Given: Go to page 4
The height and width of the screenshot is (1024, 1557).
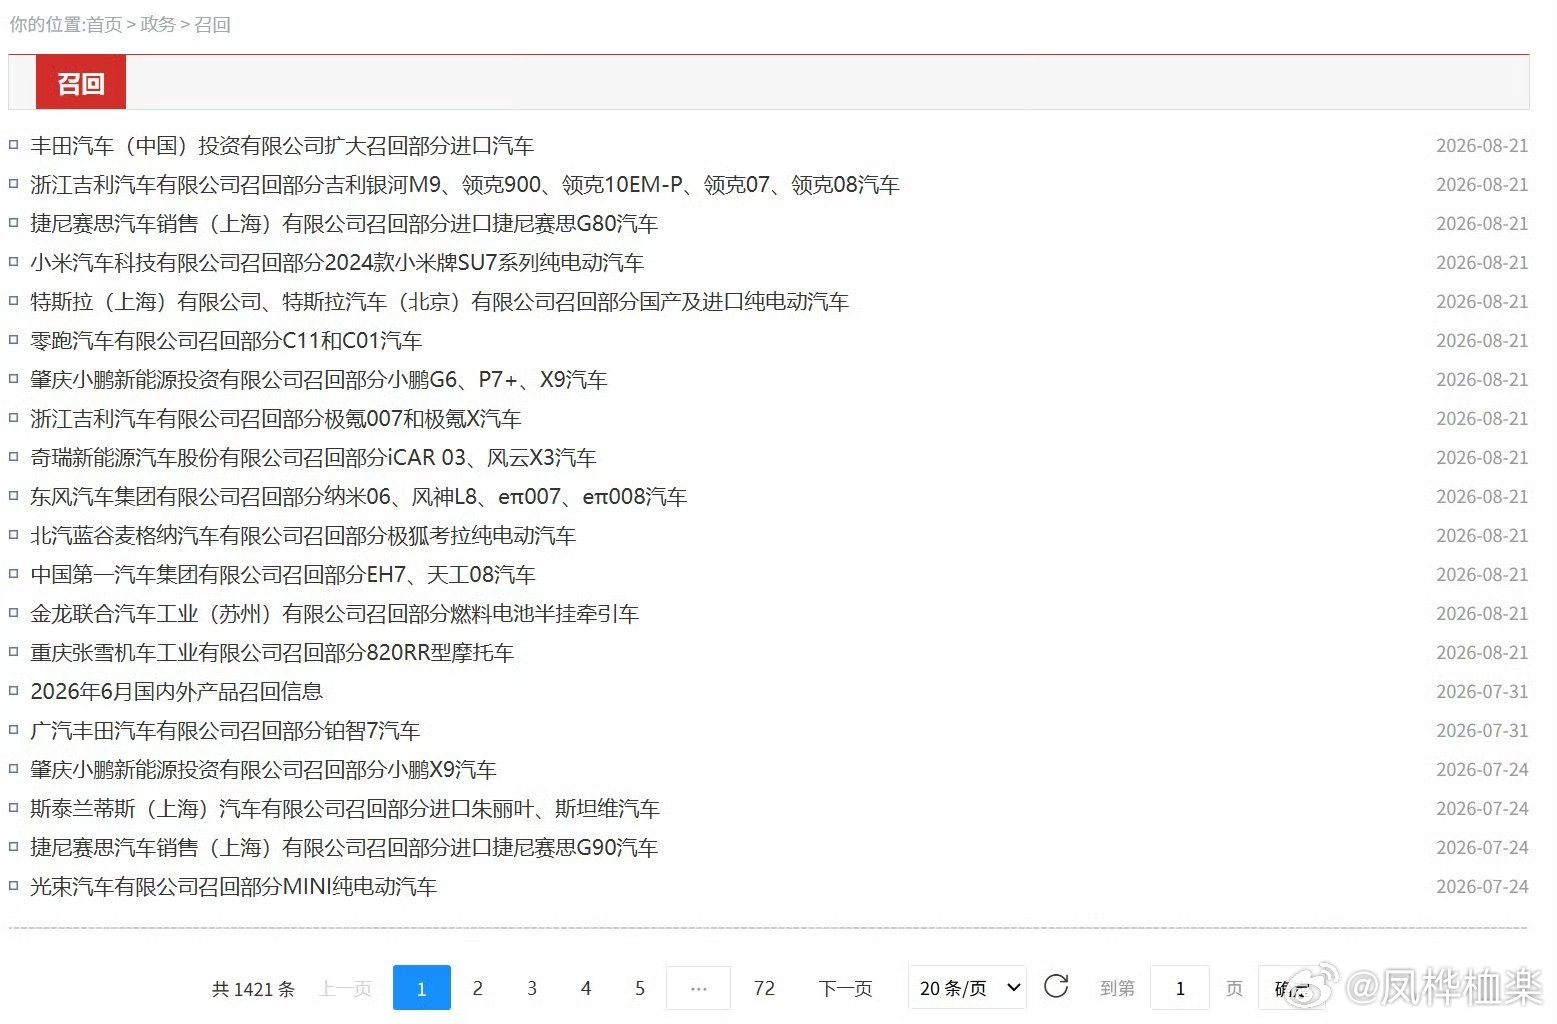Looking at the screenshot, I should 585,988.
